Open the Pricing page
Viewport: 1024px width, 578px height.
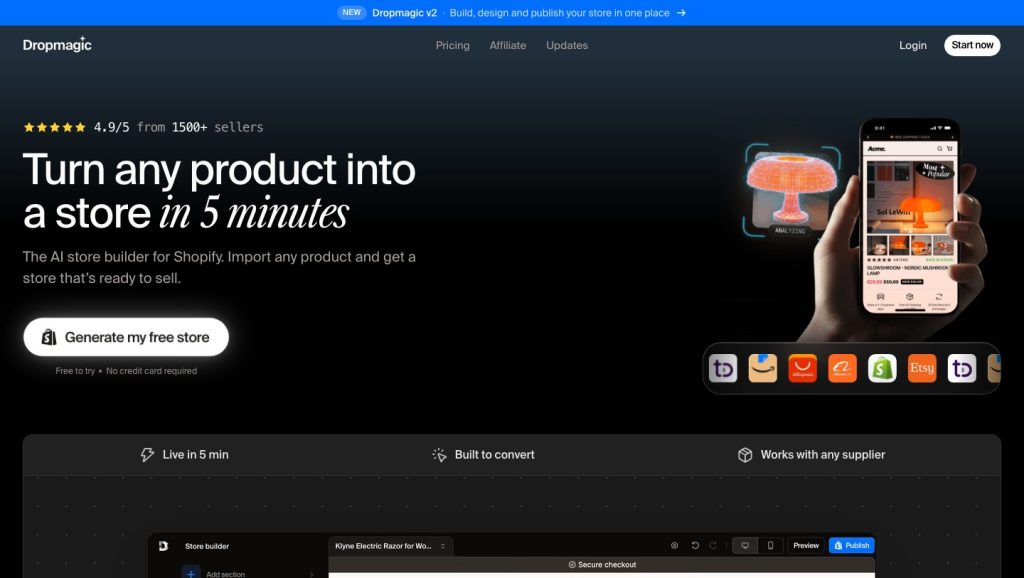click(x=453, y=45)
